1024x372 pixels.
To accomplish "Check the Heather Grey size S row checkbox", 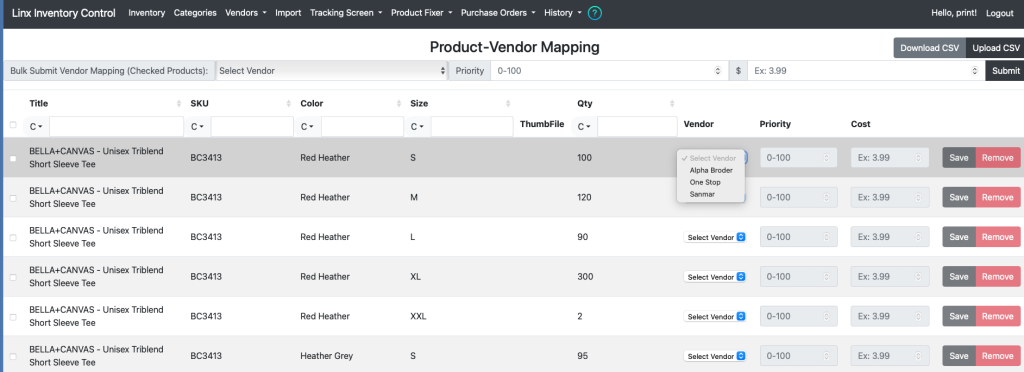I will pos(13,356).
